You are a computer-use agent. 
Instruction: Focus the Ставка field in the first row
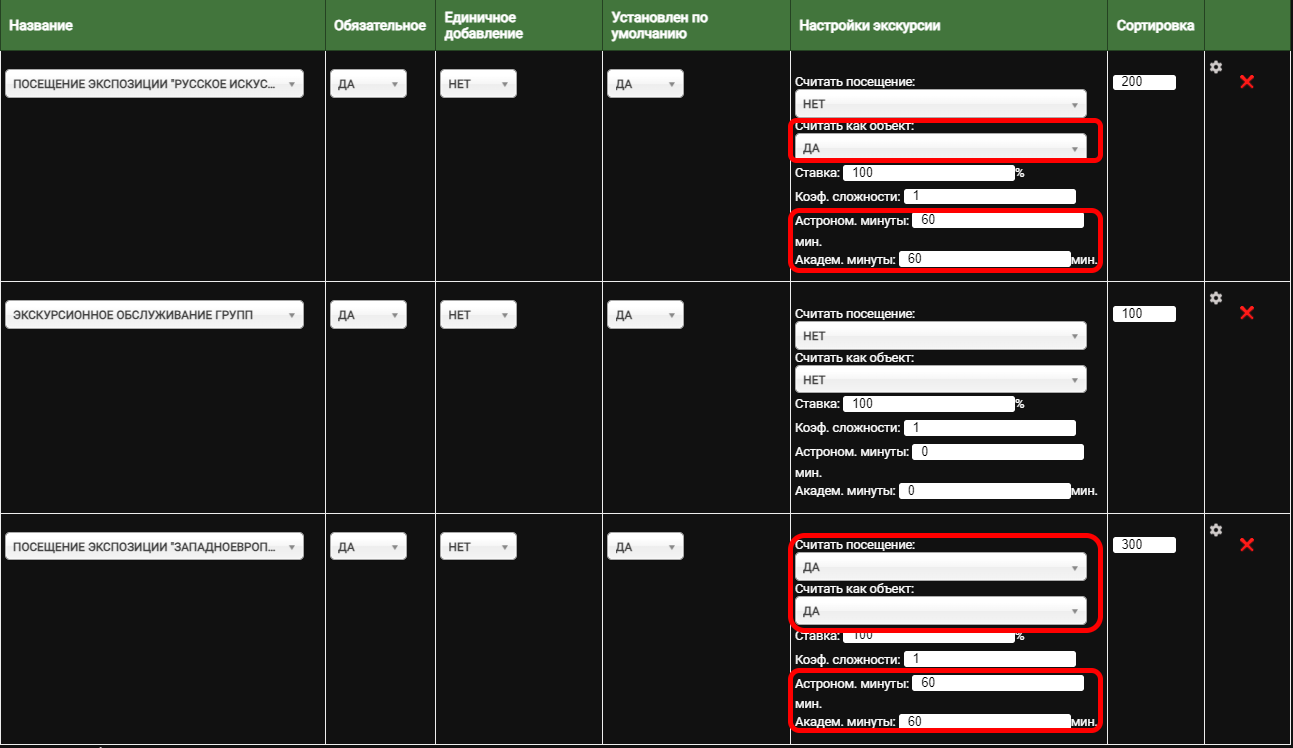click(x=928, y=173)
